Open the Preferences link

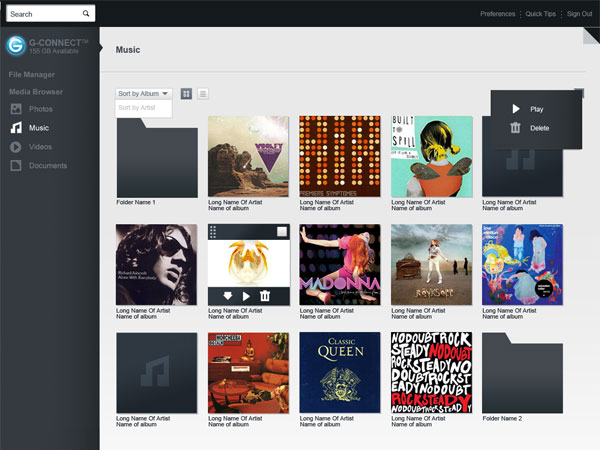click(x=497, y=14)
